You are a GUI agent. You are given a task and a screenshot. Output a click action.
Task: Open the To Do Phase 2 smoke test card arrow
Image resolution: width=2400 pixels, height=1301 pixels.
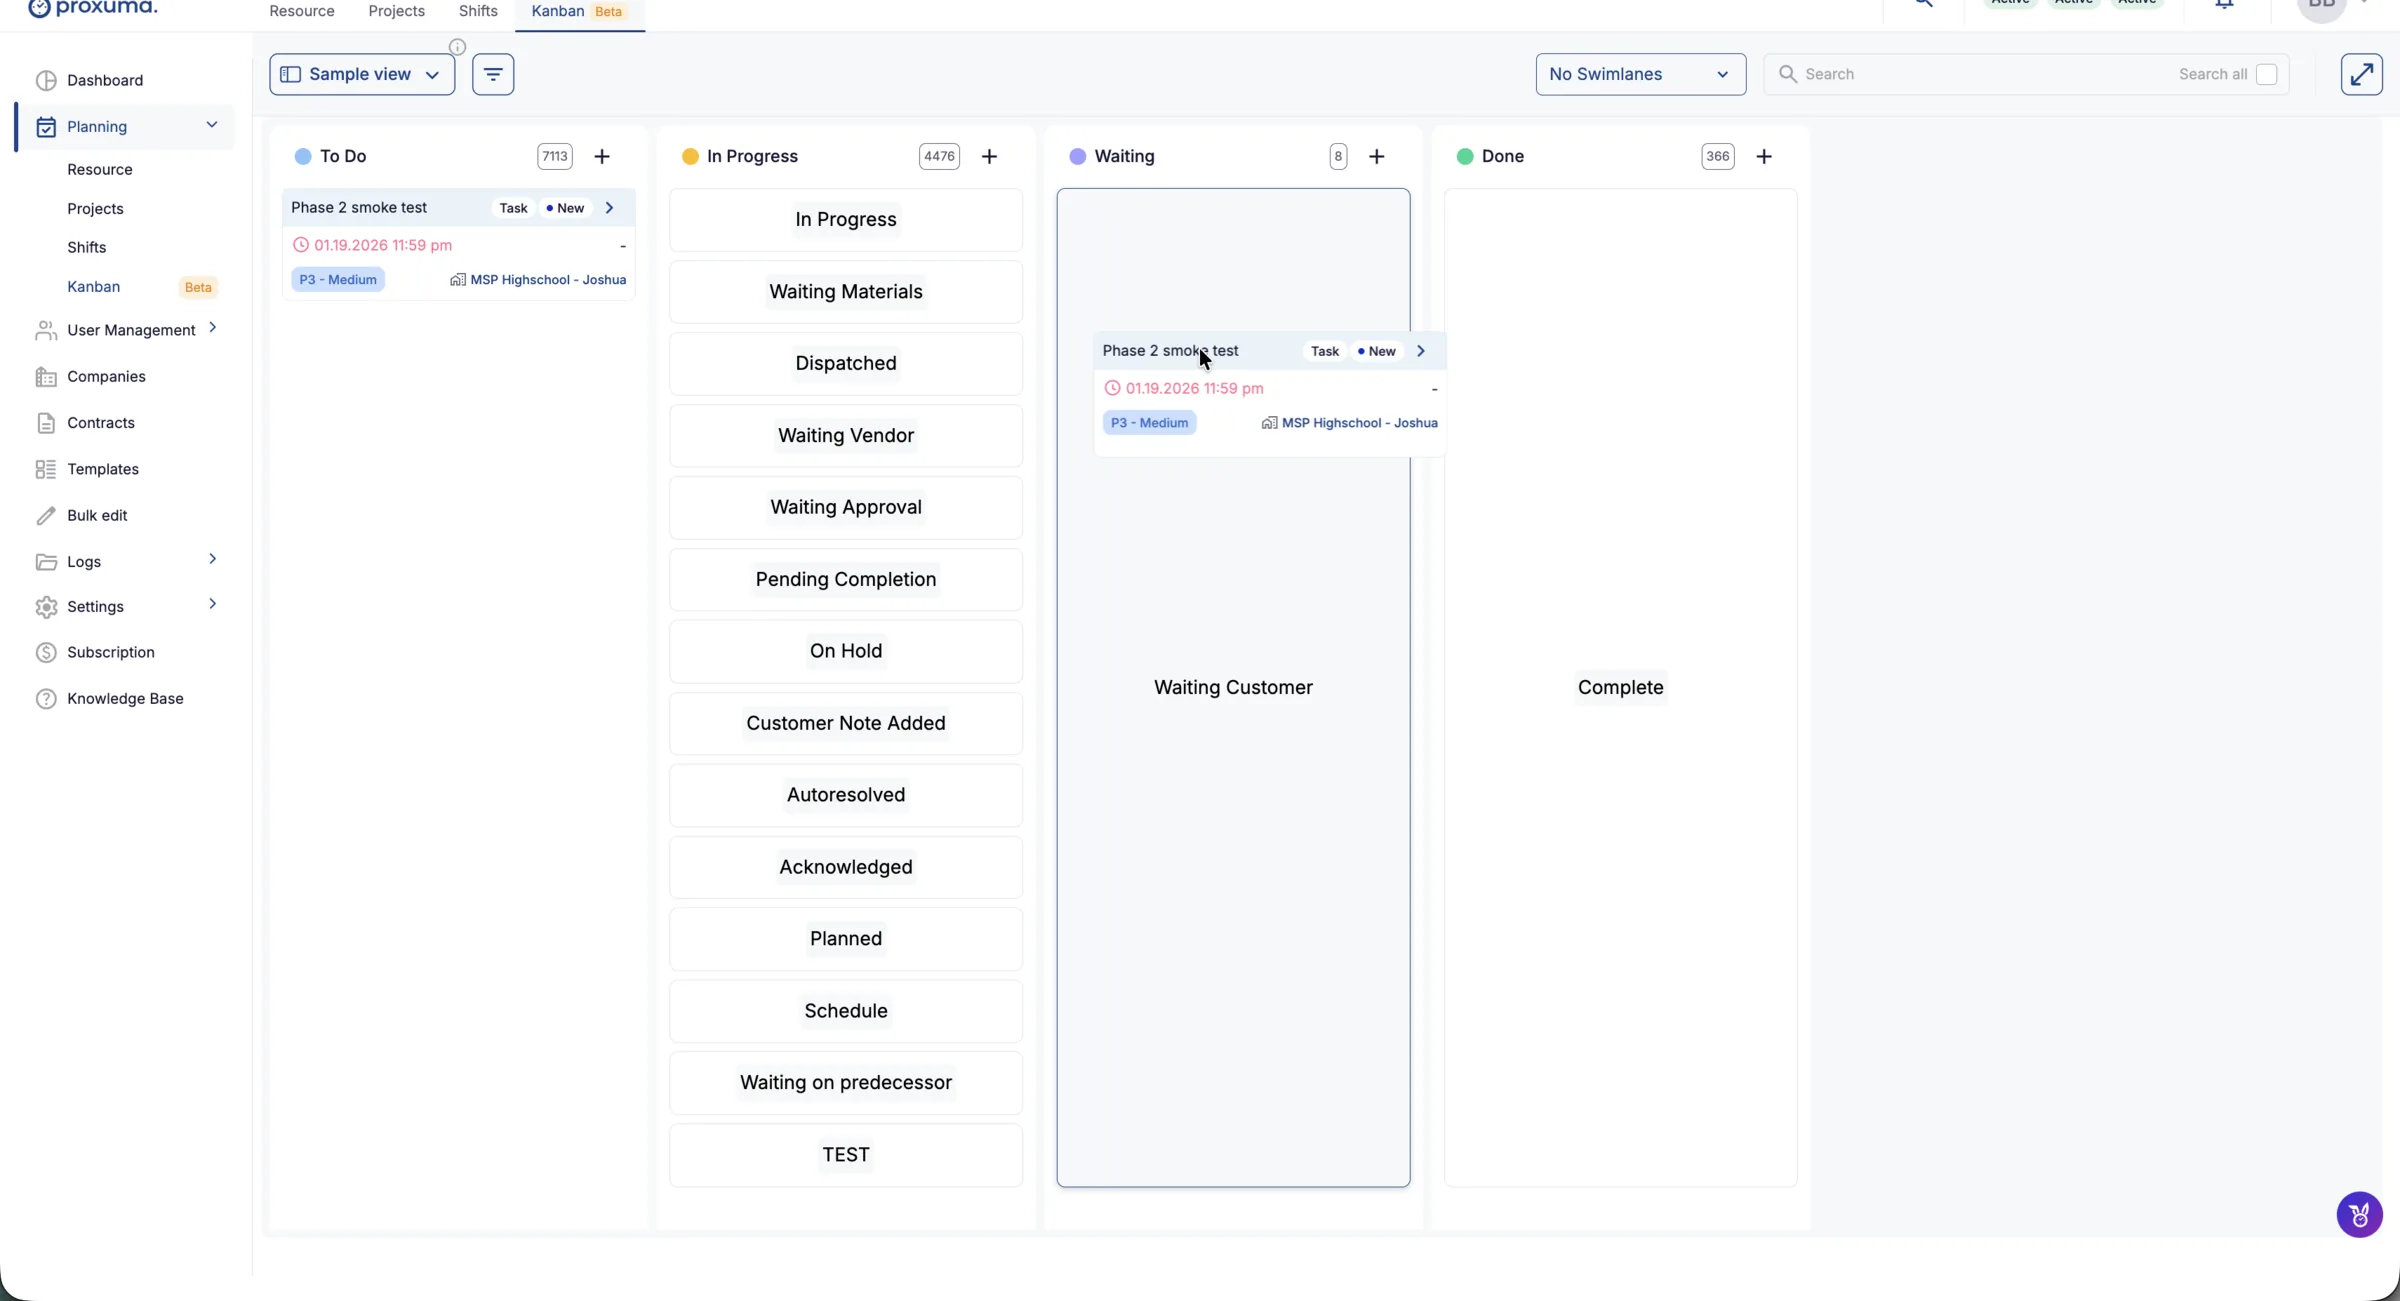point(609,208)
